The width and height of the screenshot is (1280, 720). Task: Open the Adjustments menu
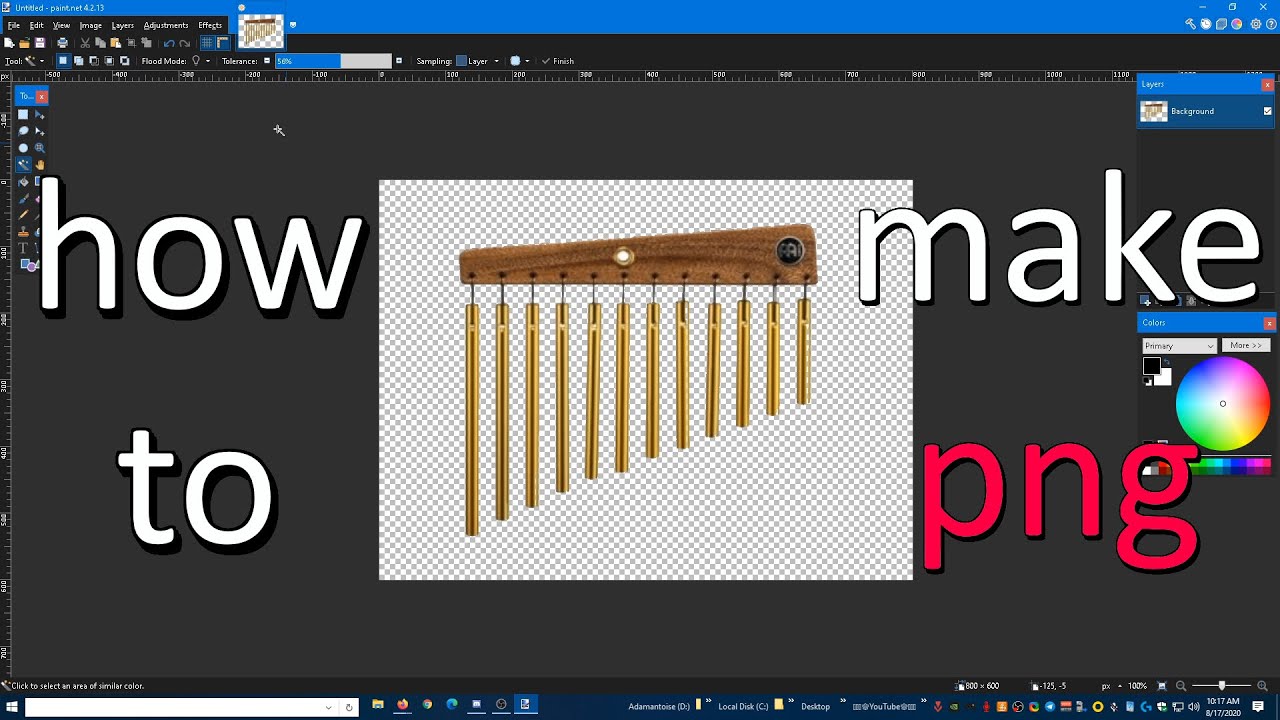(166, 25)
